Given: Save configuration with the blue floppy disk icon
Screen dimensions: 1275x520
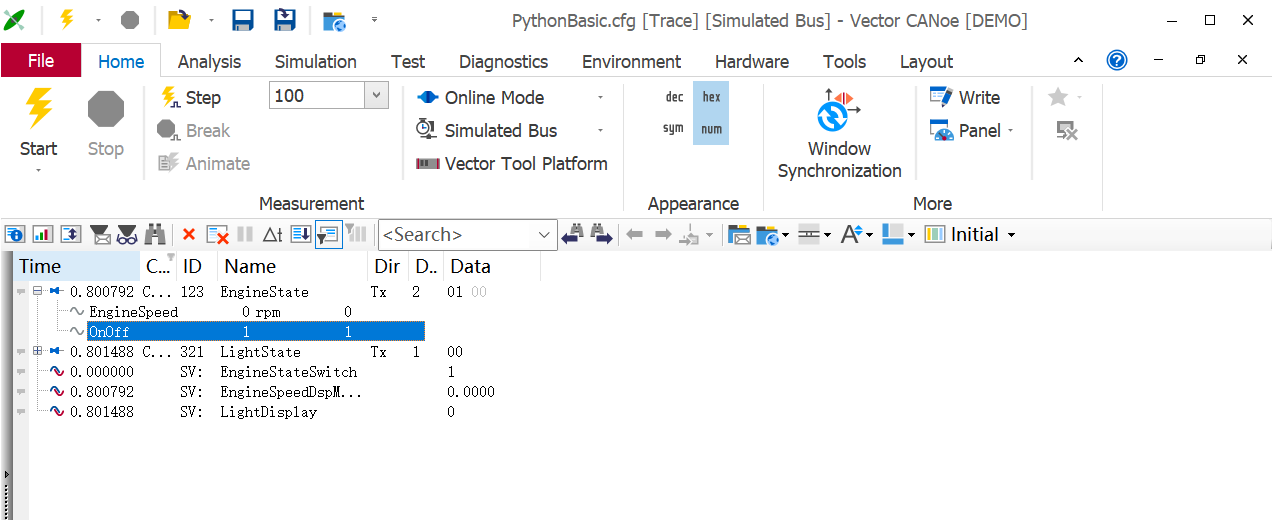Looking at the screenshot, I should pyautogui.click(x=243, y=20).
